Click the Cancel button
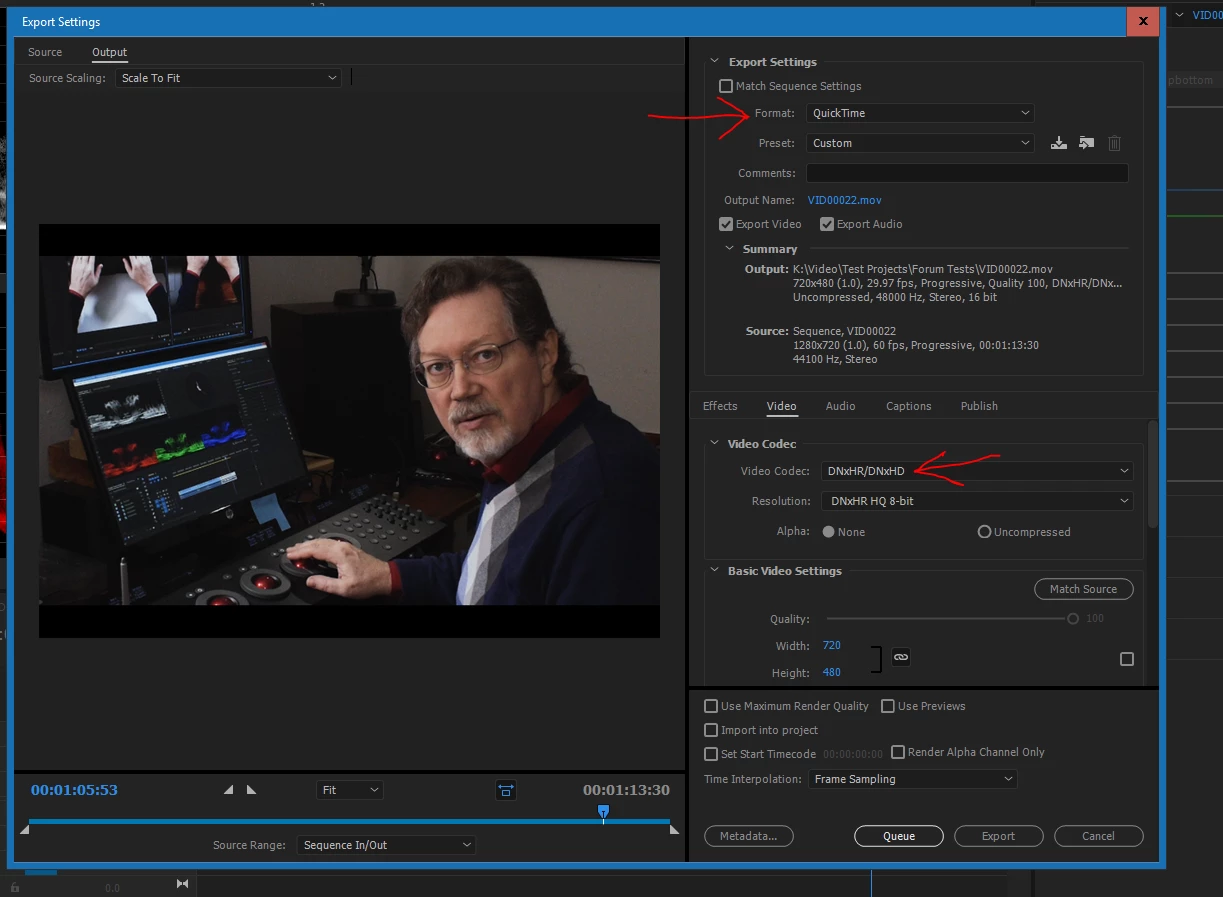Viewport: 1223px width, 897px height. [1098, 836]
